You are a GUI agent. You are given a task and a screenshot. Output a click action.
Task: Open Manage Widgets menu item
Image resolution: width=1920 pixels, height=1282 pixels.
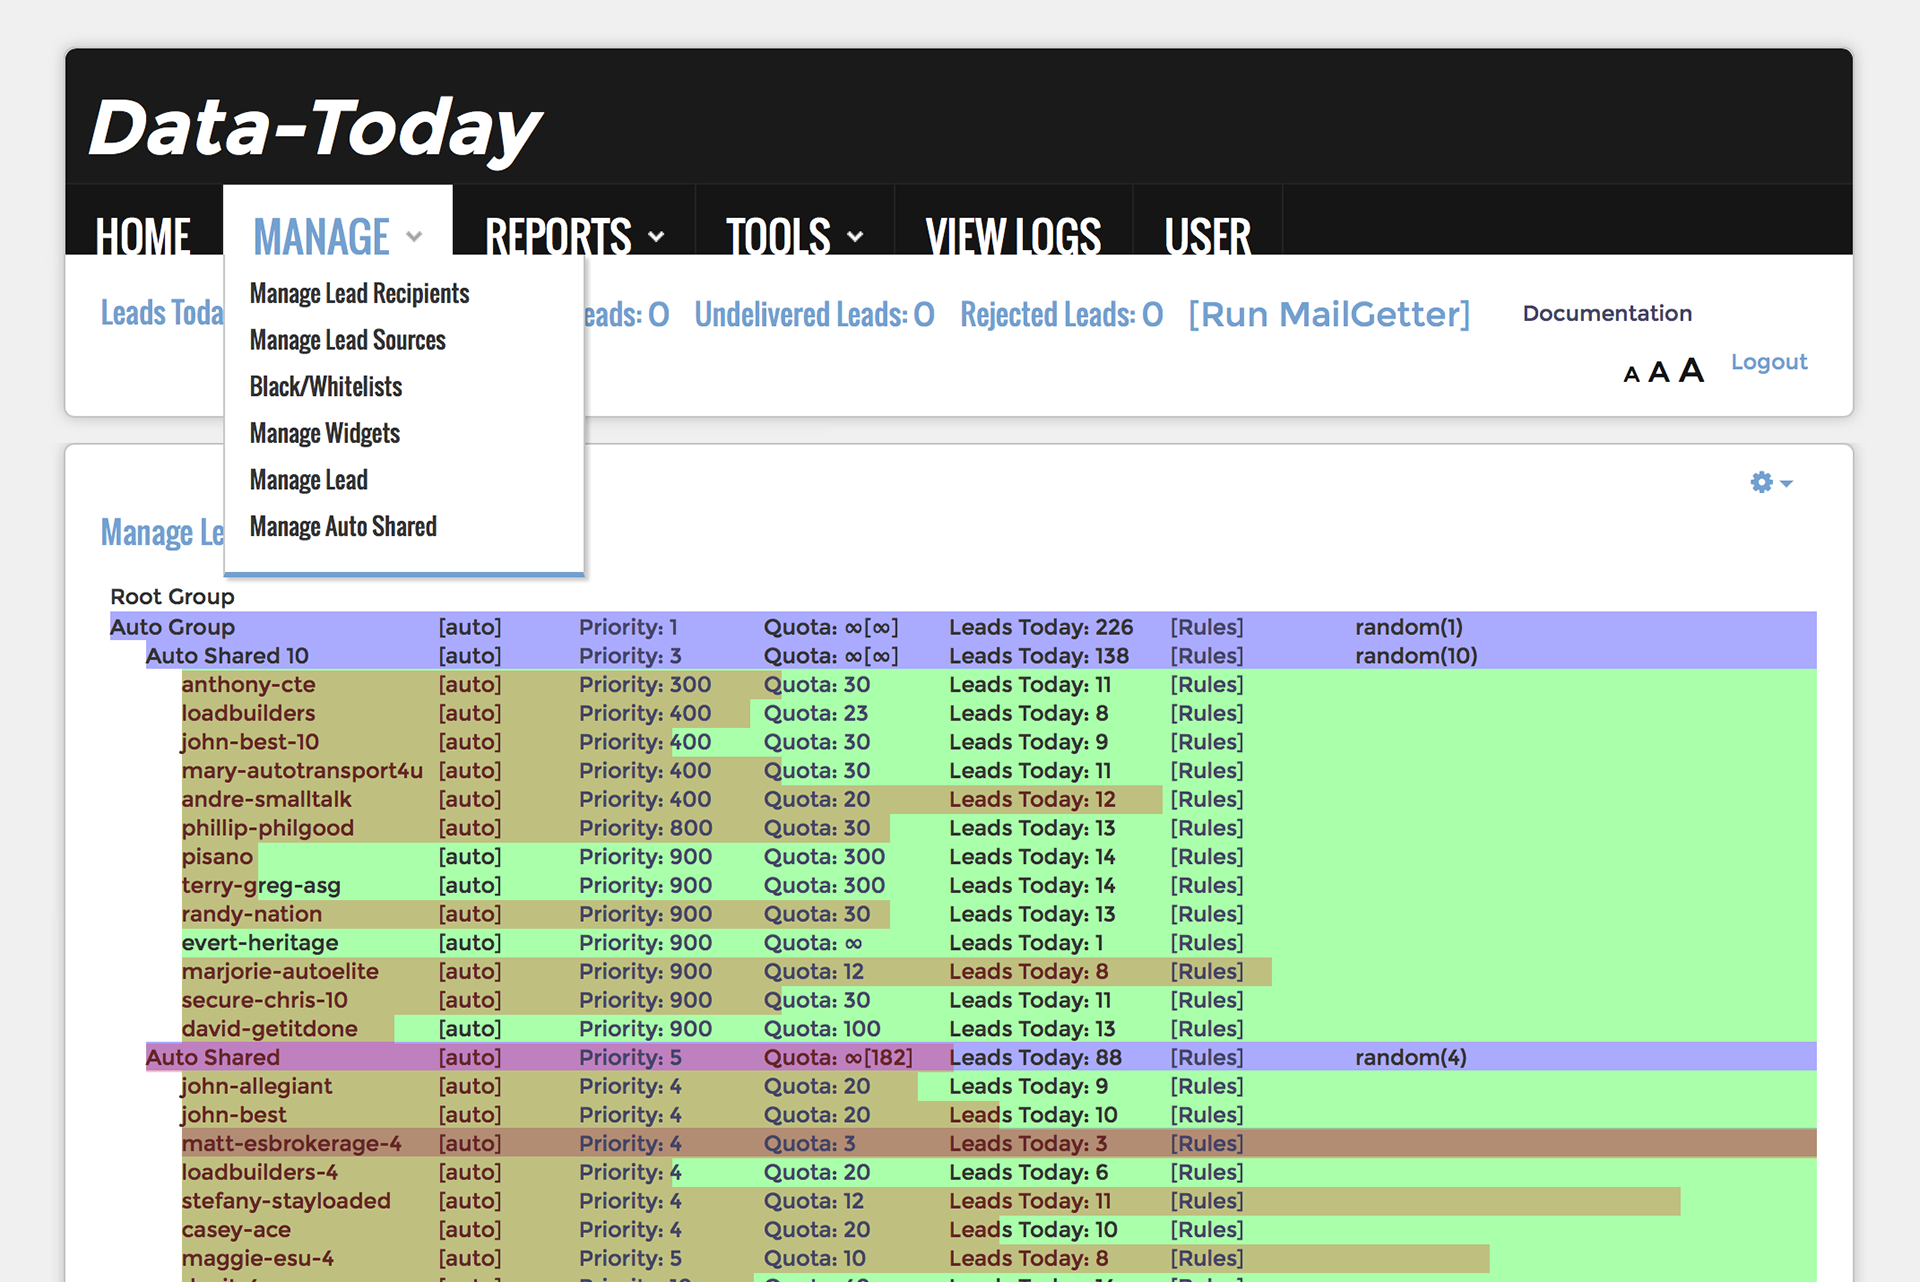(324, 434)
